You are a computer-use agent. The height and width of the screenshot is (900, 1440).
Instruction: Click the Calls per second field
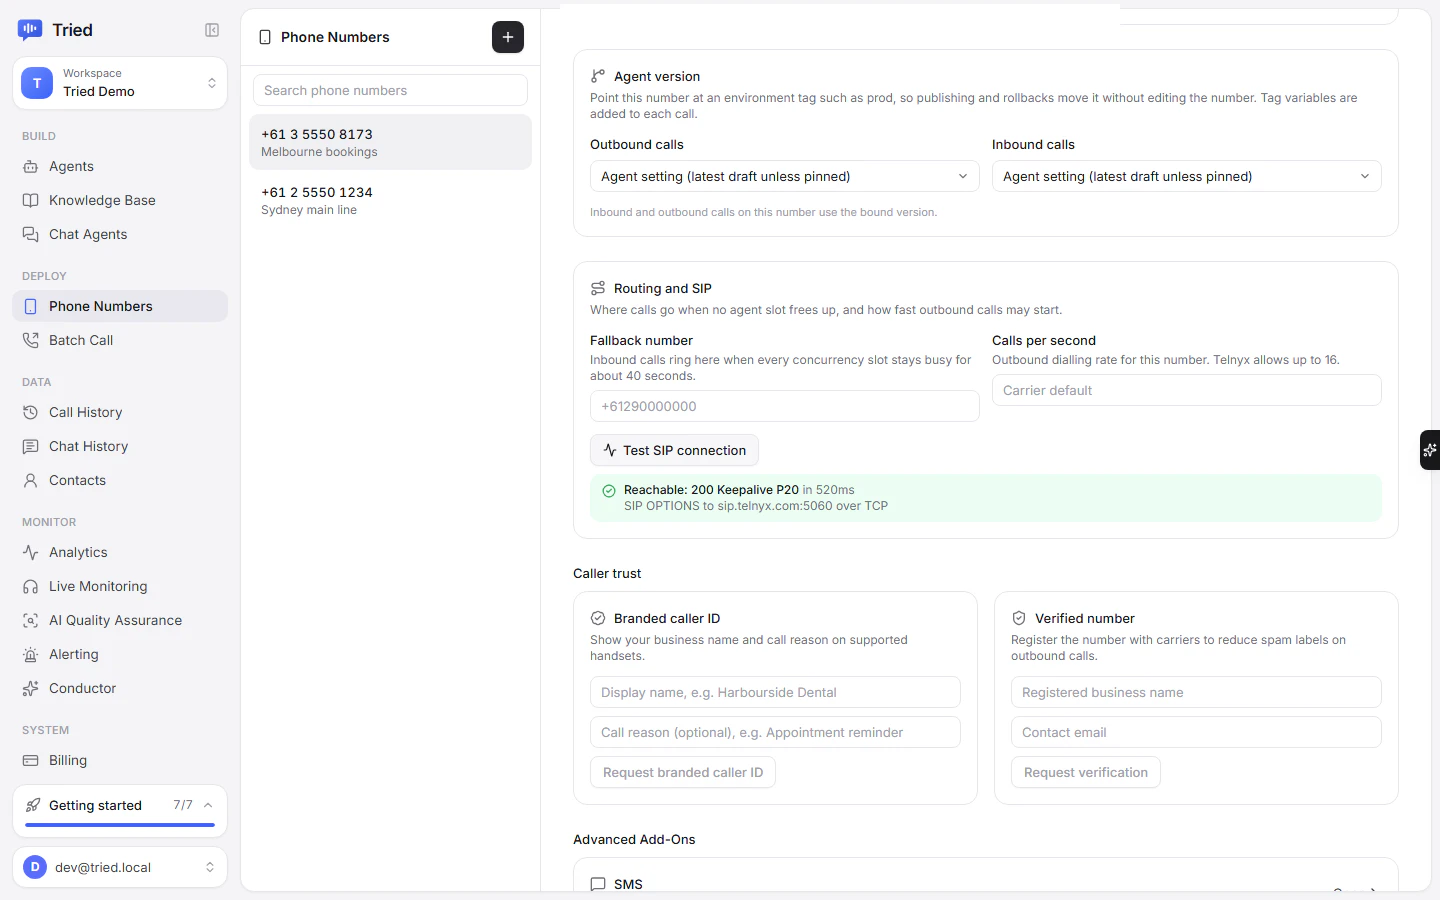tap(1187, 390)
